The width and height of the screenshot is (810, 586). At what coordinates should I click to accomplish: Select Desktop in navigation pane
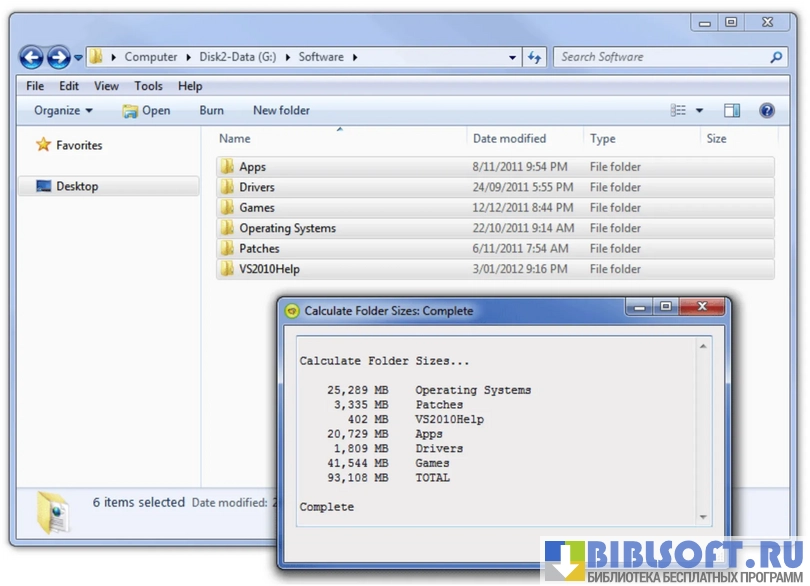[77, 186]
